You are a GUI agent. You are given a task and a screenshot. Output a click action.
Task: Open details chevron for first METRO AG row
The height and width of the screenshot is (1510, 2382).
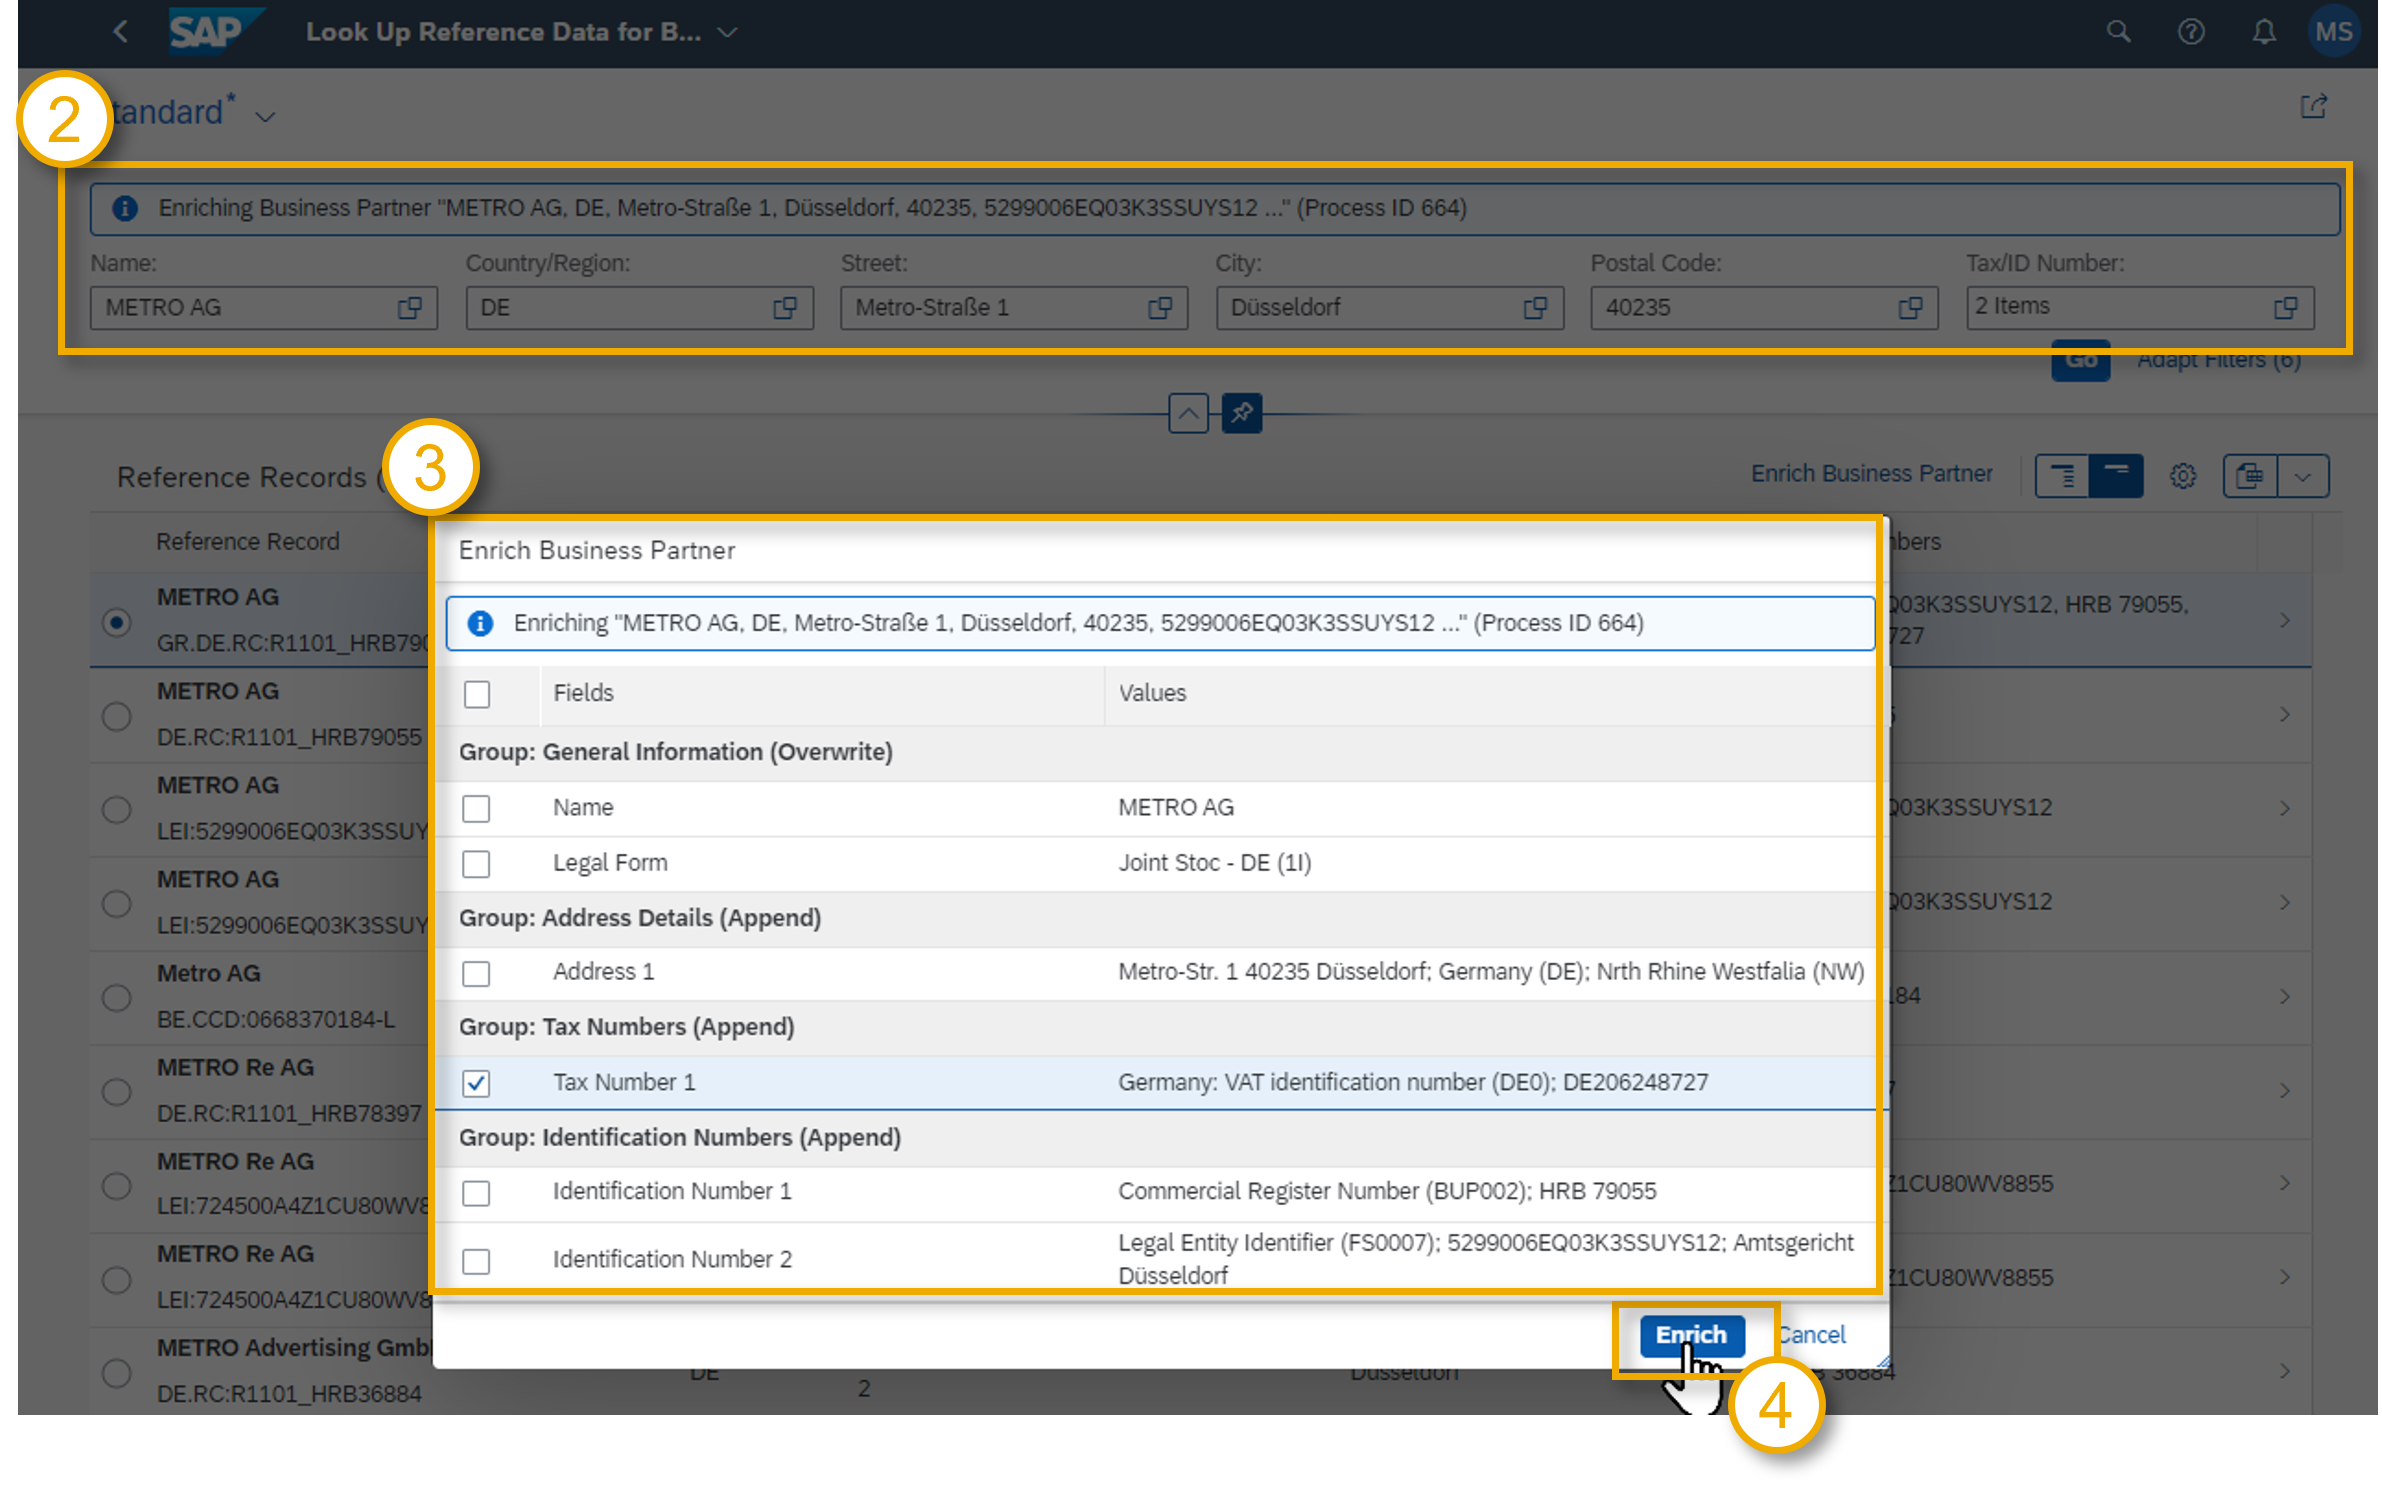2283,620
